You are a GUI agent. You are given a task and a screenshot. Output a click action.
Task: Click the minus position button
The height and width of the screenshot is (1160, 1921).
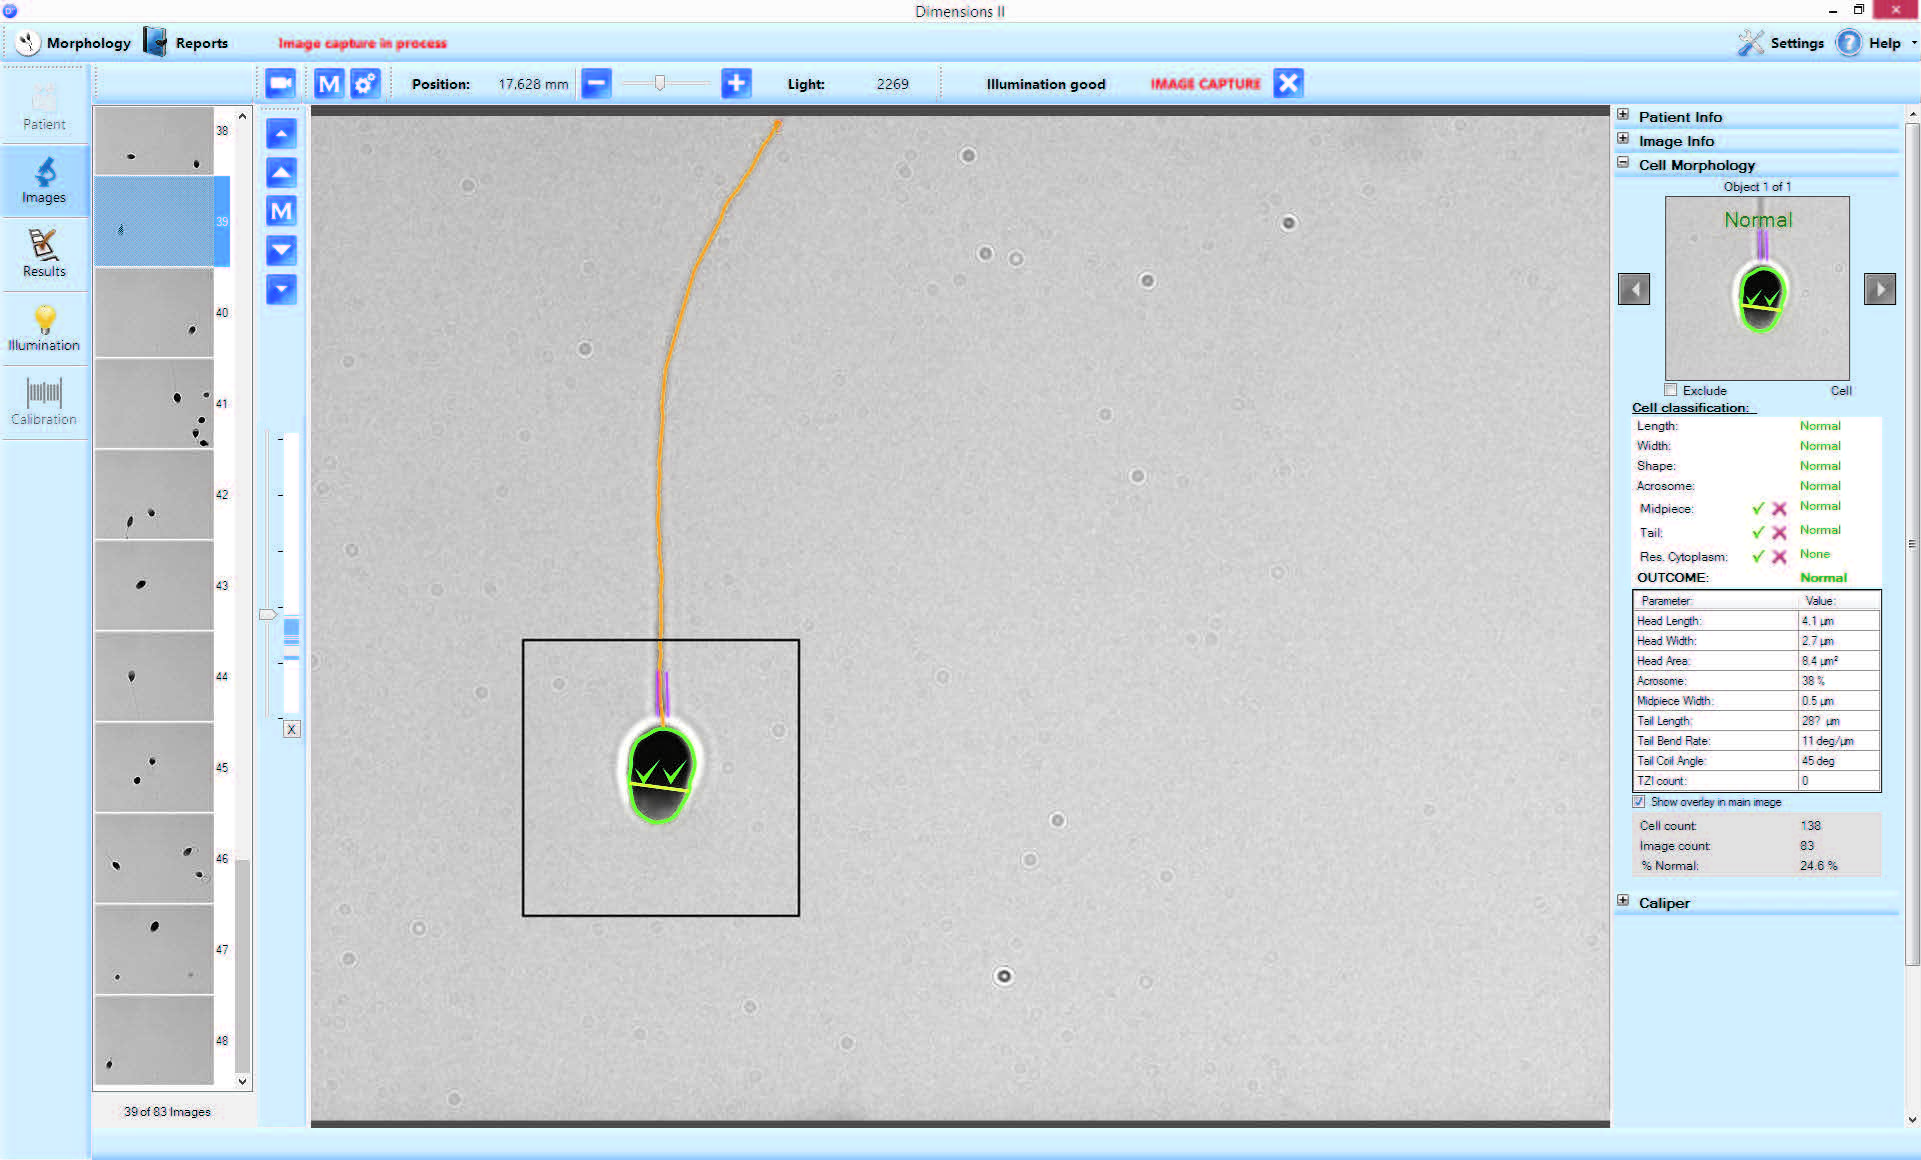click(x=596, y=84)
